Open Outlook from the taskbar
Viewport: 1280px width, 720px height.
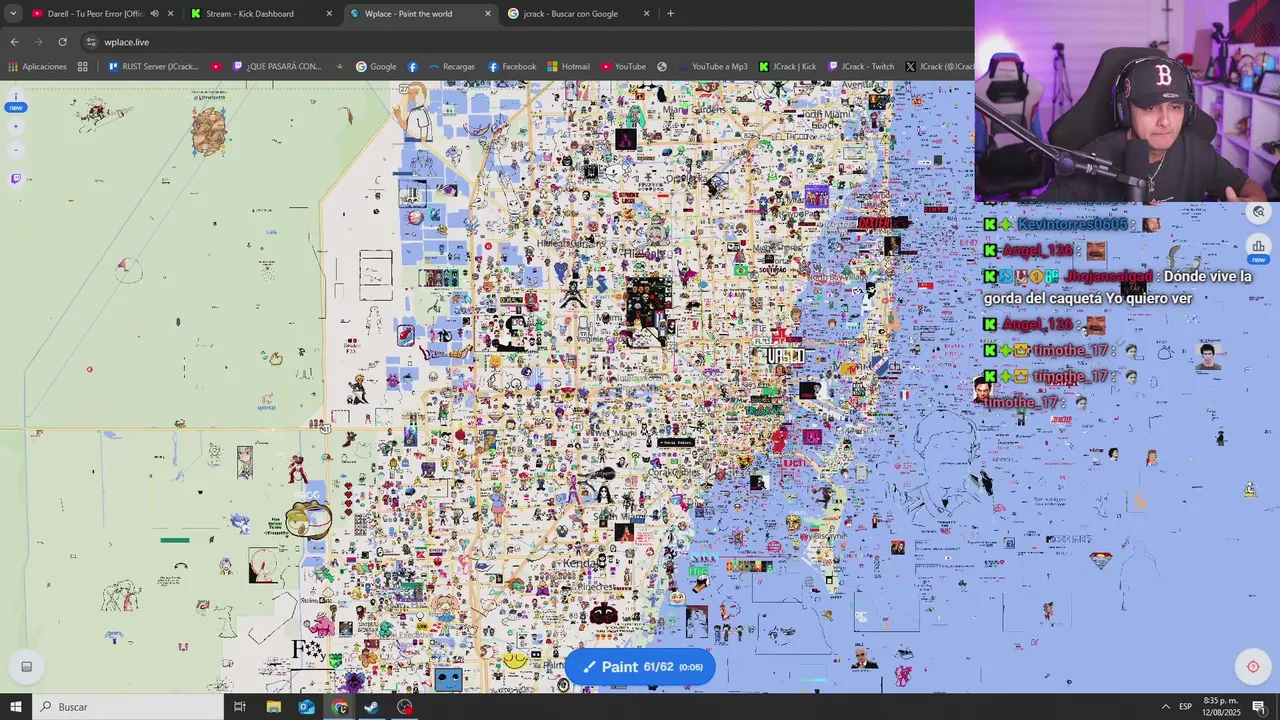[306, 707]
